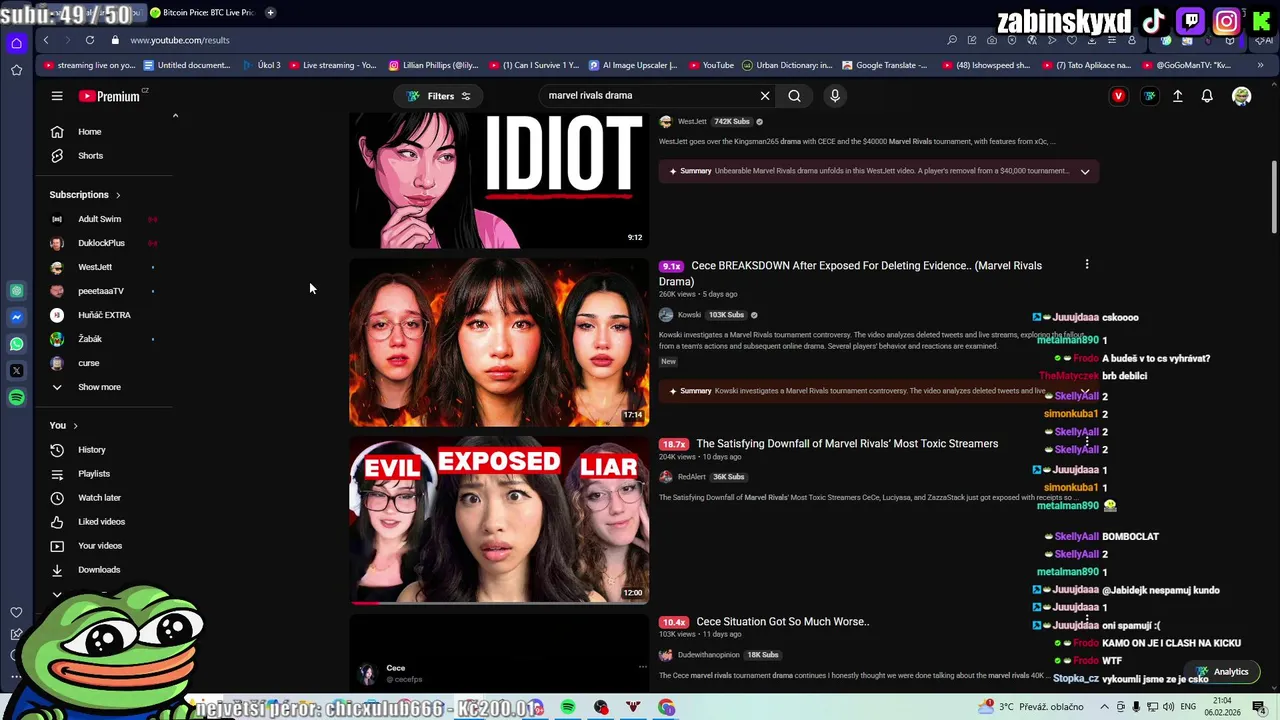Viewport: 1280px width, 720px height.
Task: Open more options for the Cece BREAKSDOWN video
Action: click(1087, 265)
